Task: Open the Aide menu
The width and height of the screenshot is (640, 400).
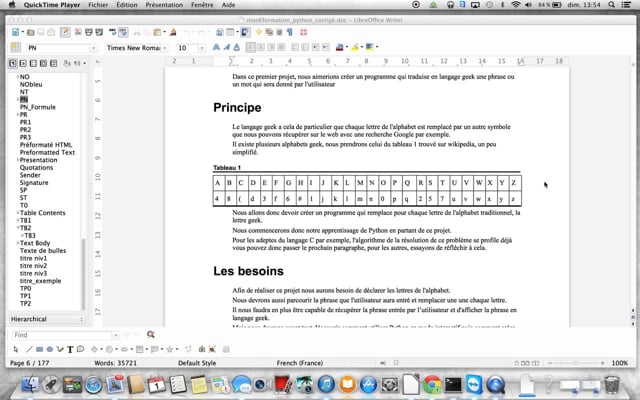Action: coord(228,5)
